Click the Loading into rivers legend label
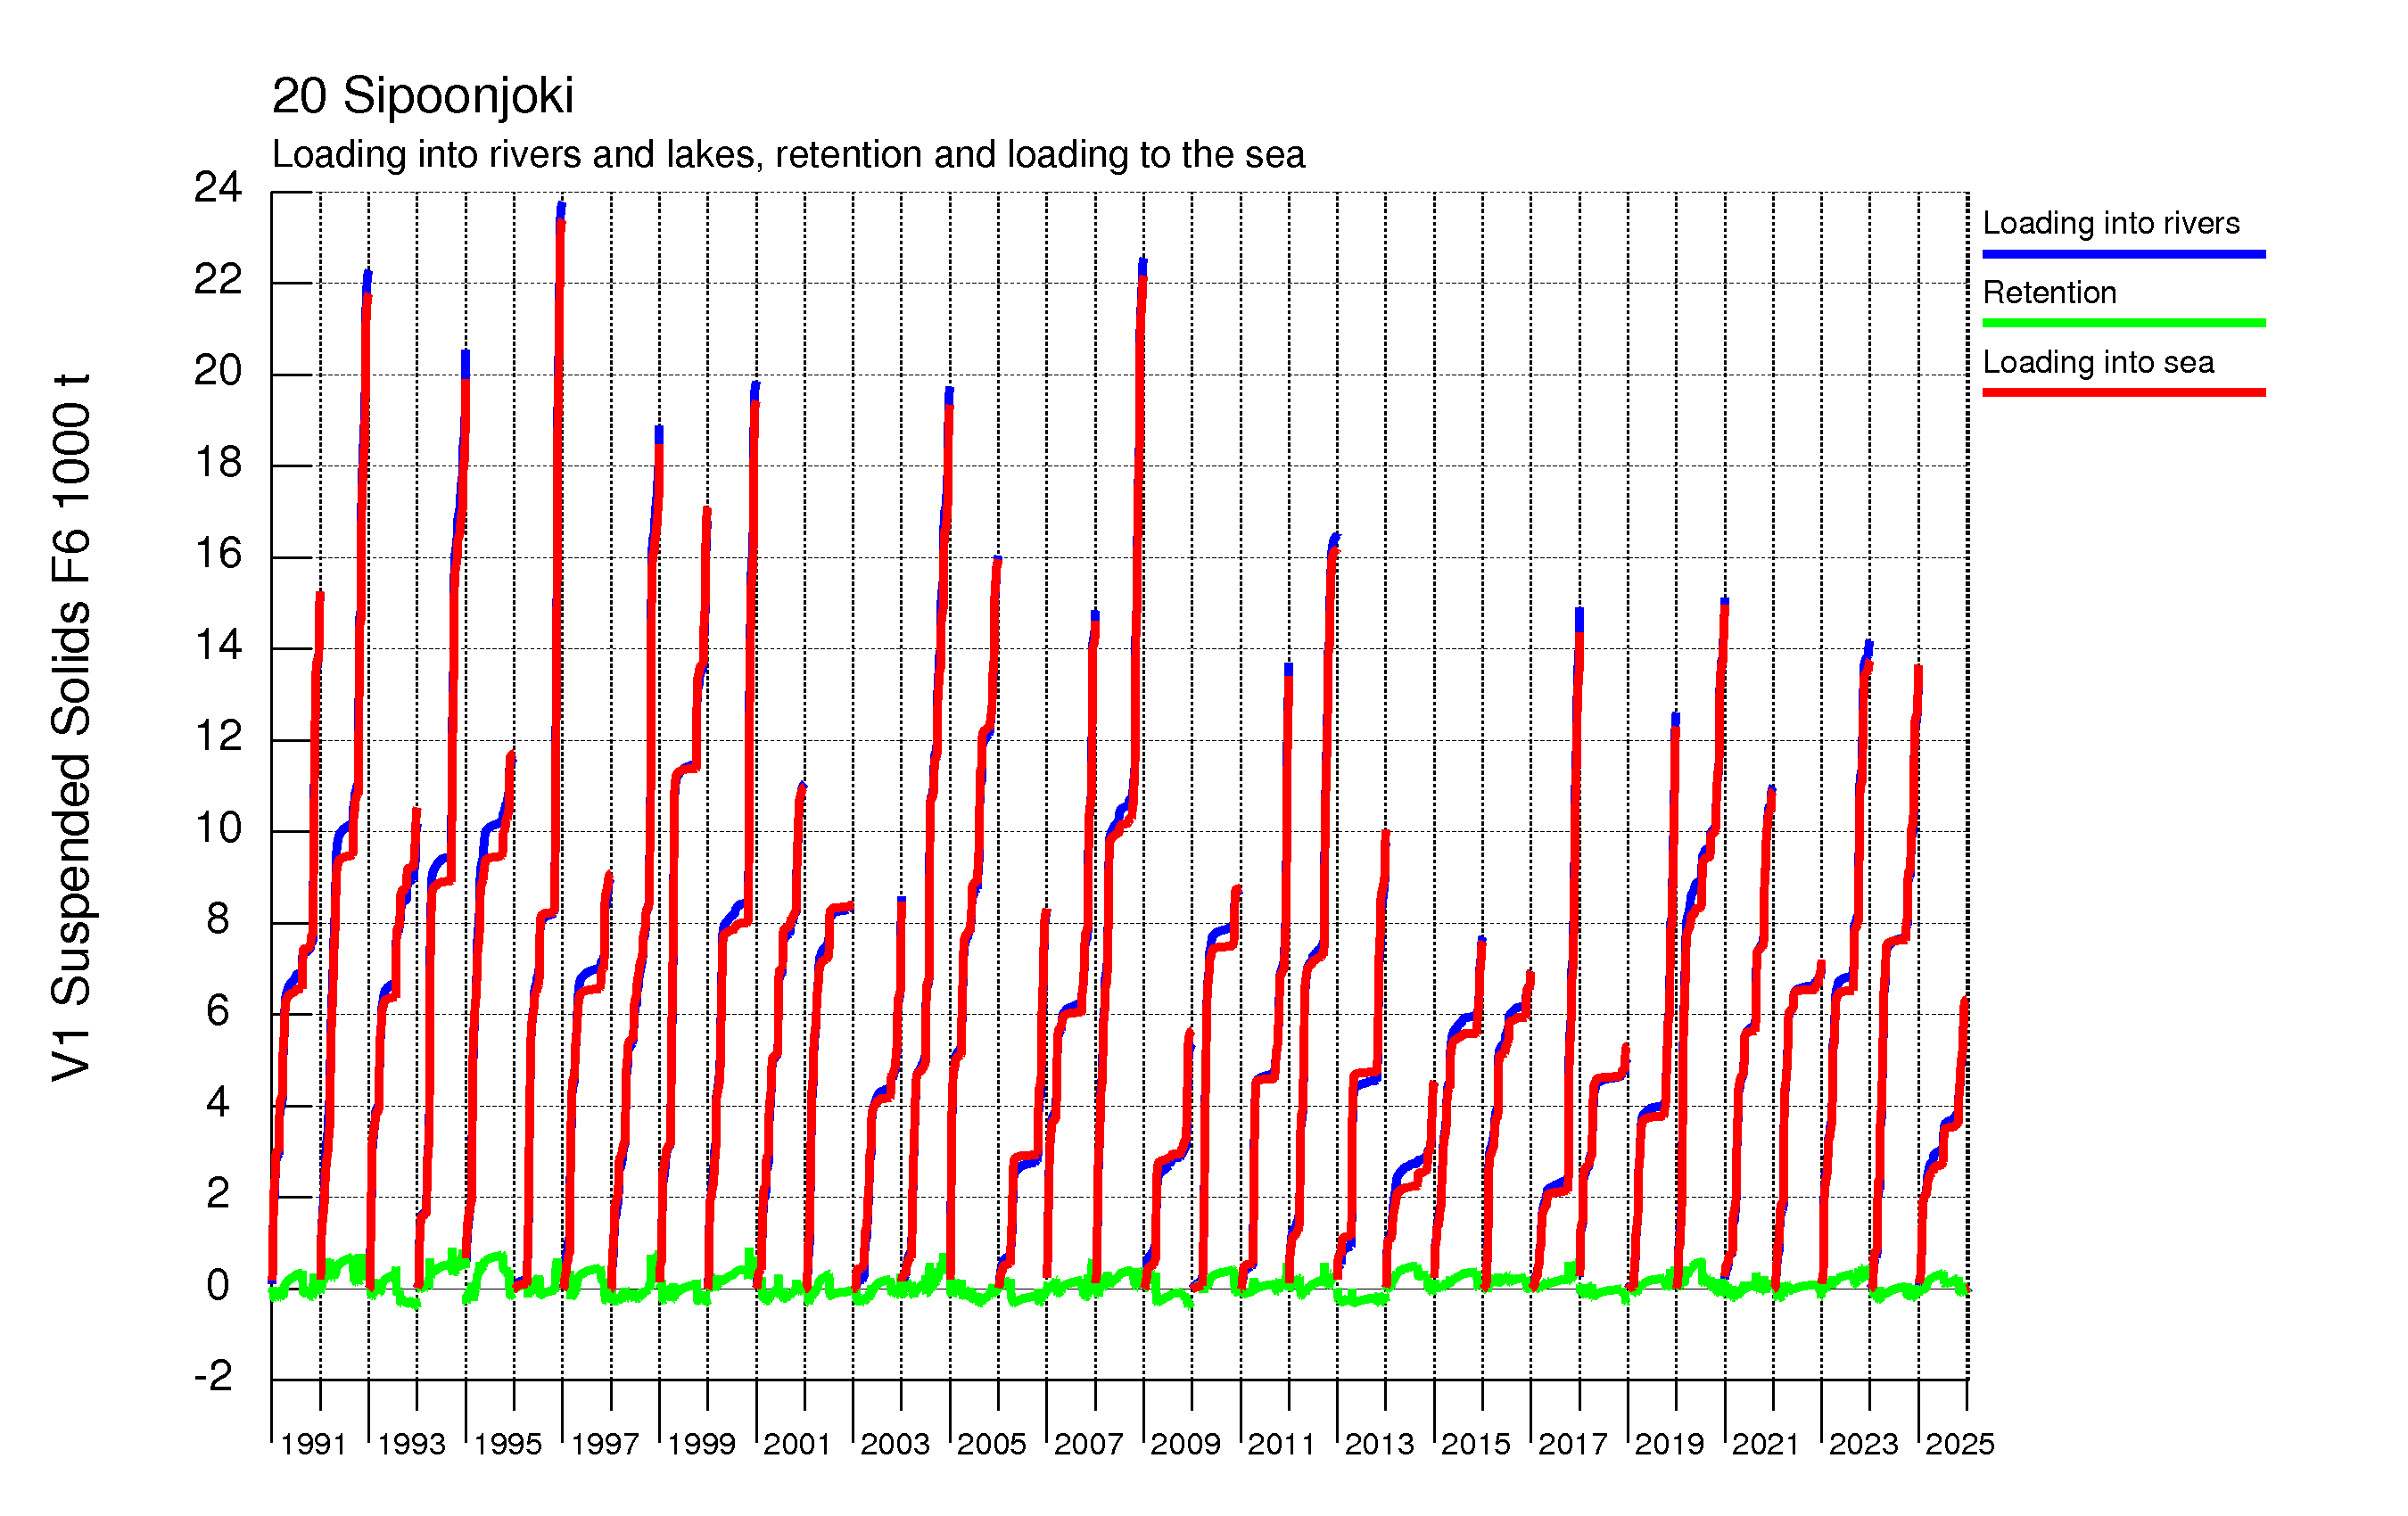 pyautogui.click(x=2110, y=223)
